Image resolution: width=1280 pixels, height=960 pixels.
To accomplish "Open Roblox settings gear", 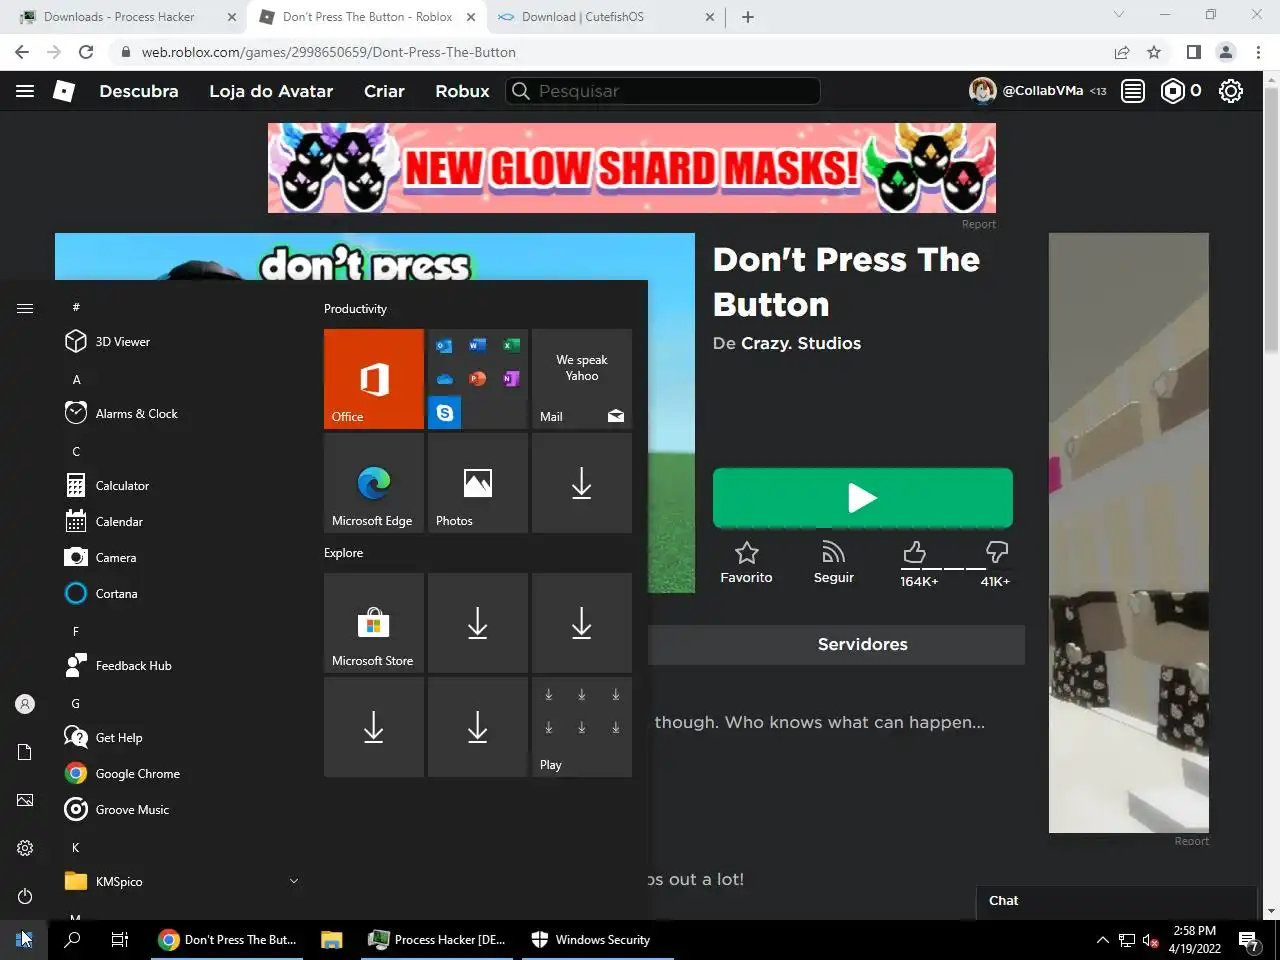I will [x=1231, y=91].
